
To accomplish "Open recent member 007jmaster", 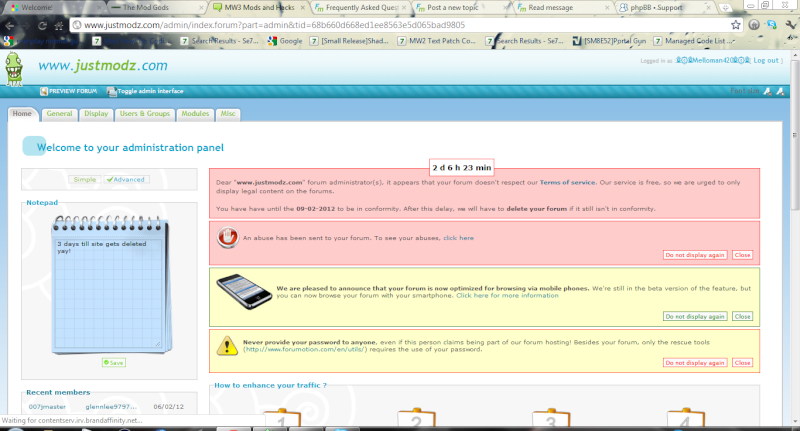I will (47, 407).
